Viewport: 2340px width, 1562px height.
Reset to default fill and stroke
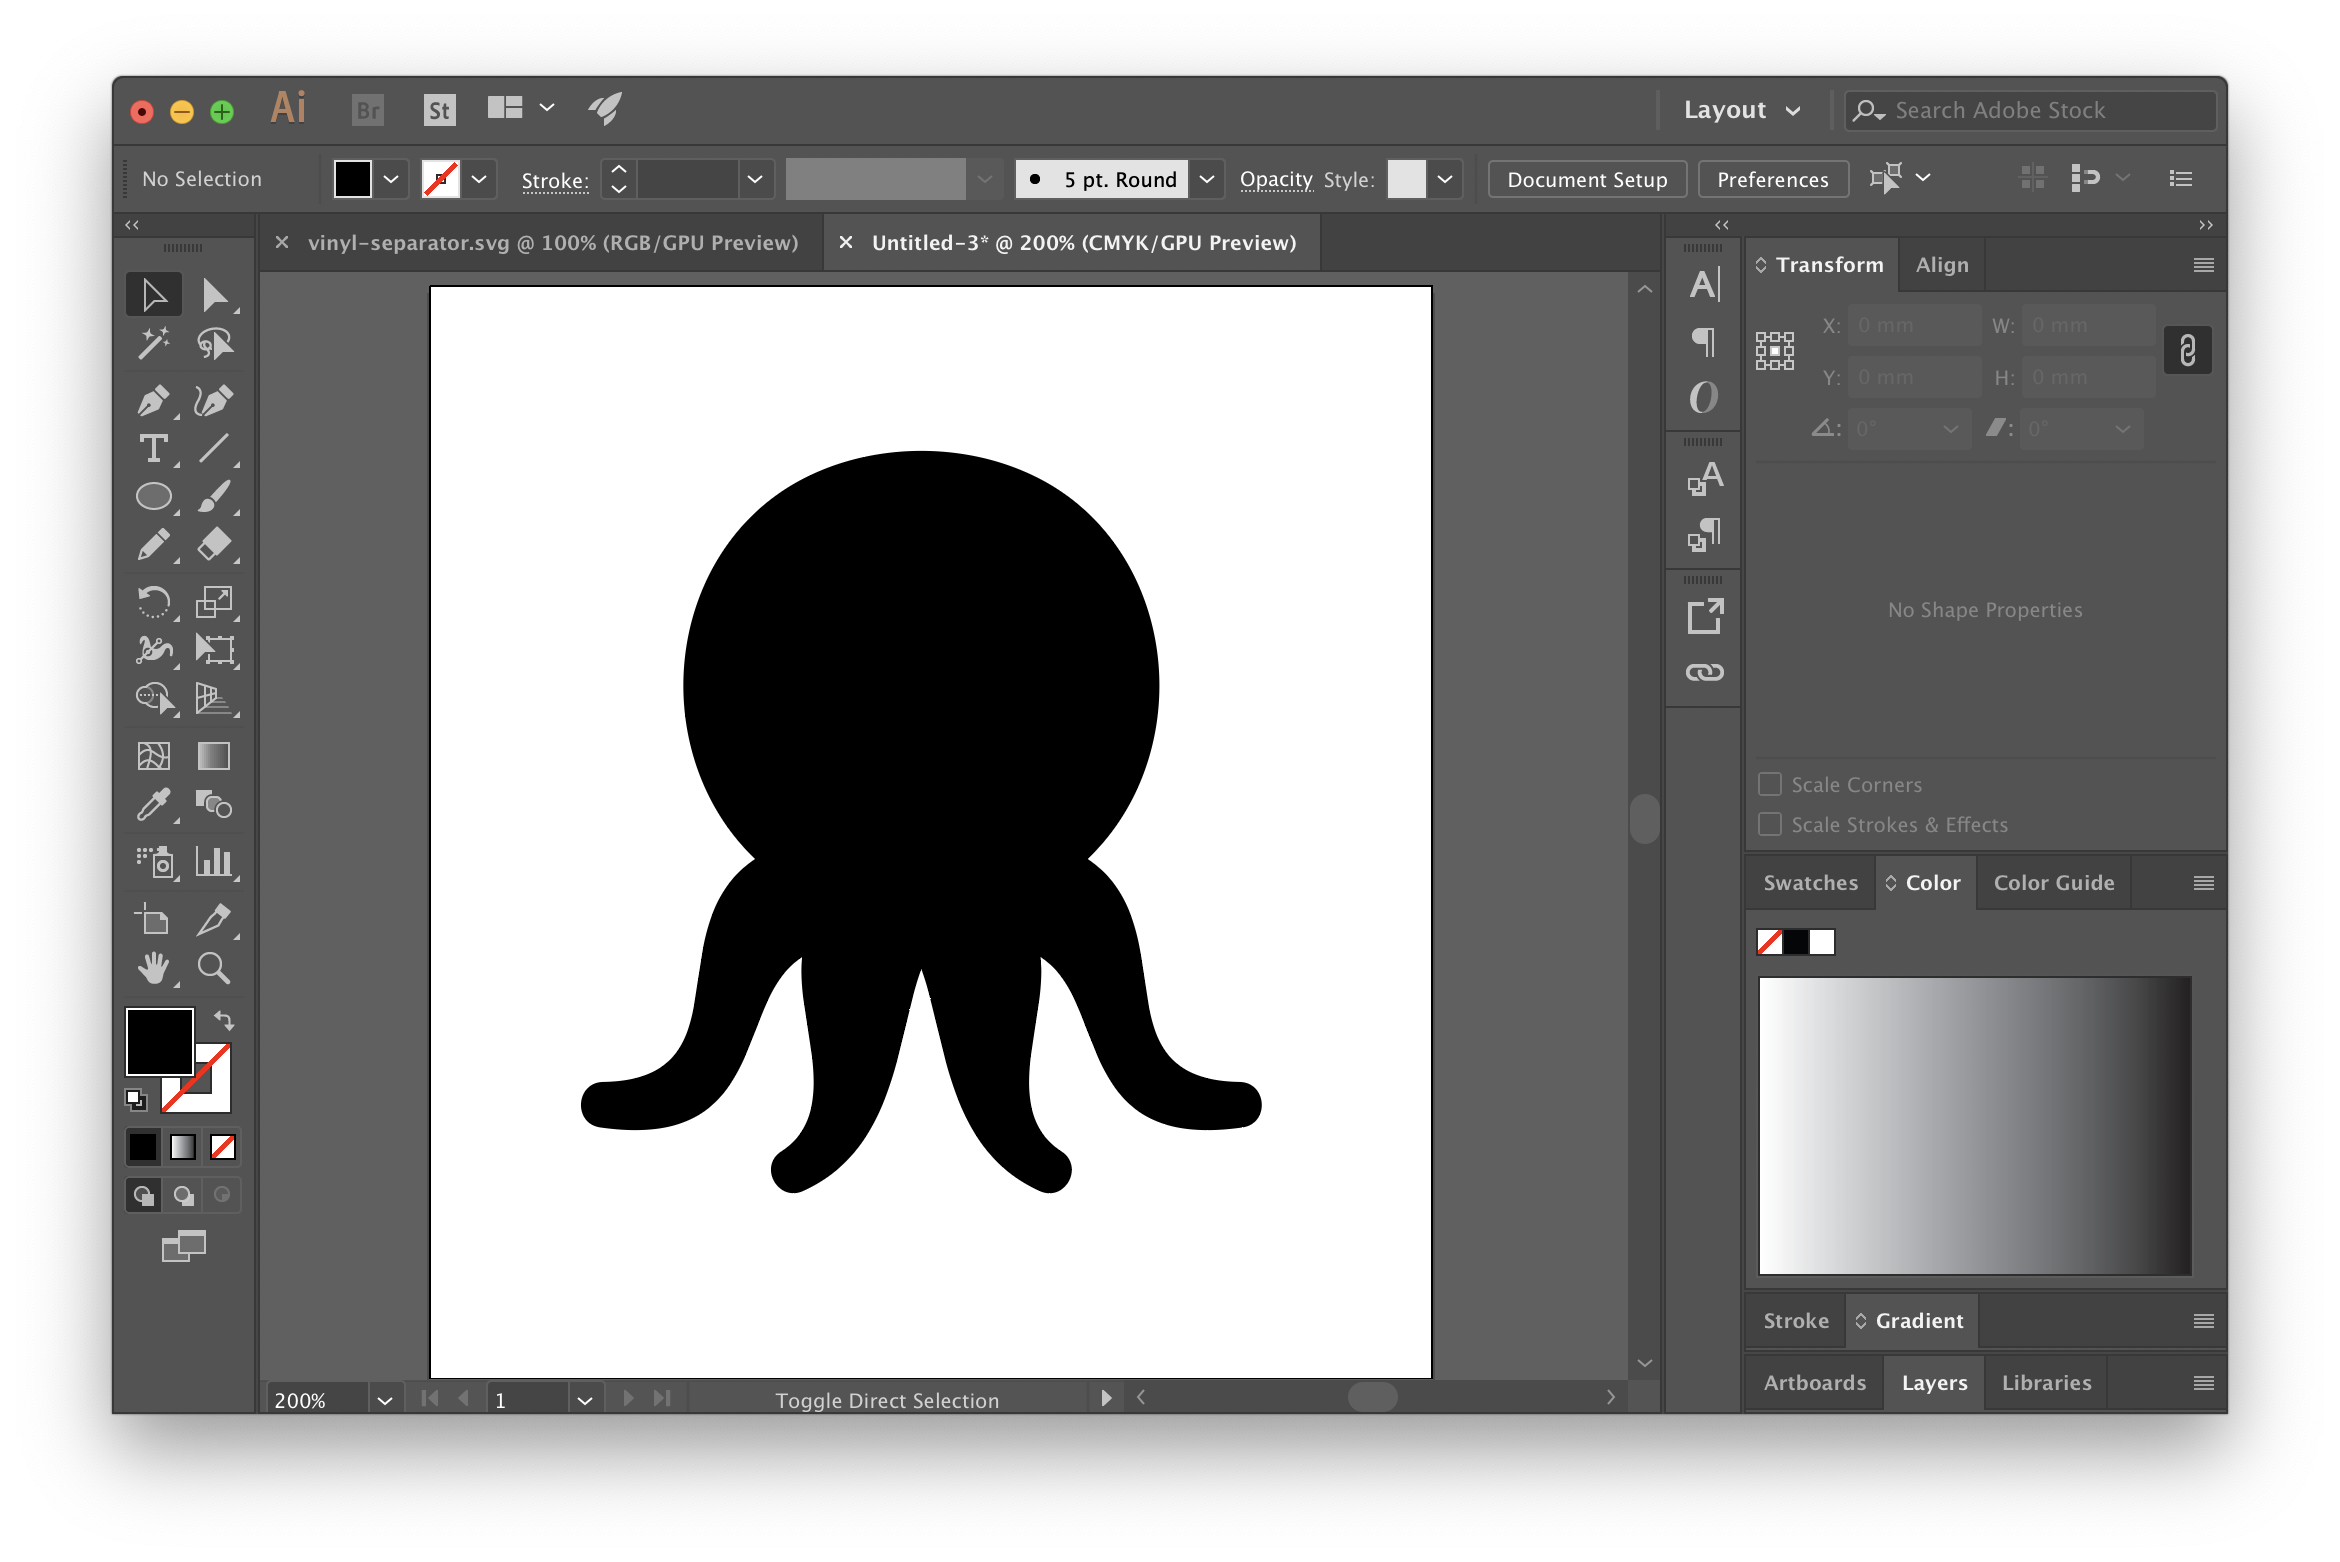pos(136,1100)
